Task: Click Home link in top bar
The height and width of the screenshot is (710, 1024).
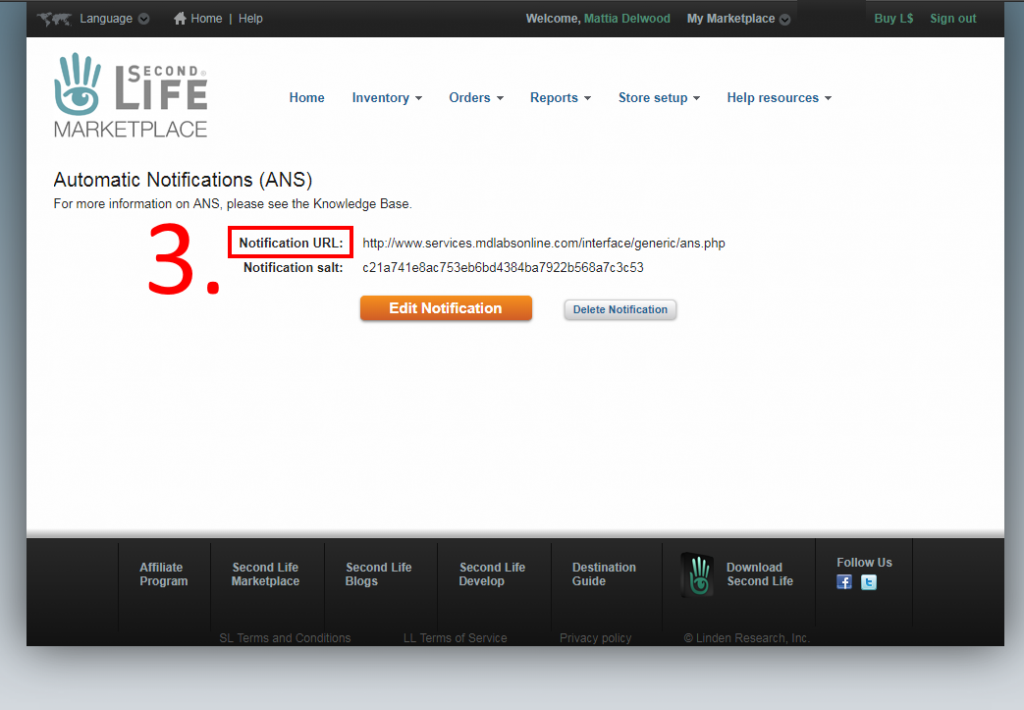Action: pyautogui.click(x=206, y=19)
